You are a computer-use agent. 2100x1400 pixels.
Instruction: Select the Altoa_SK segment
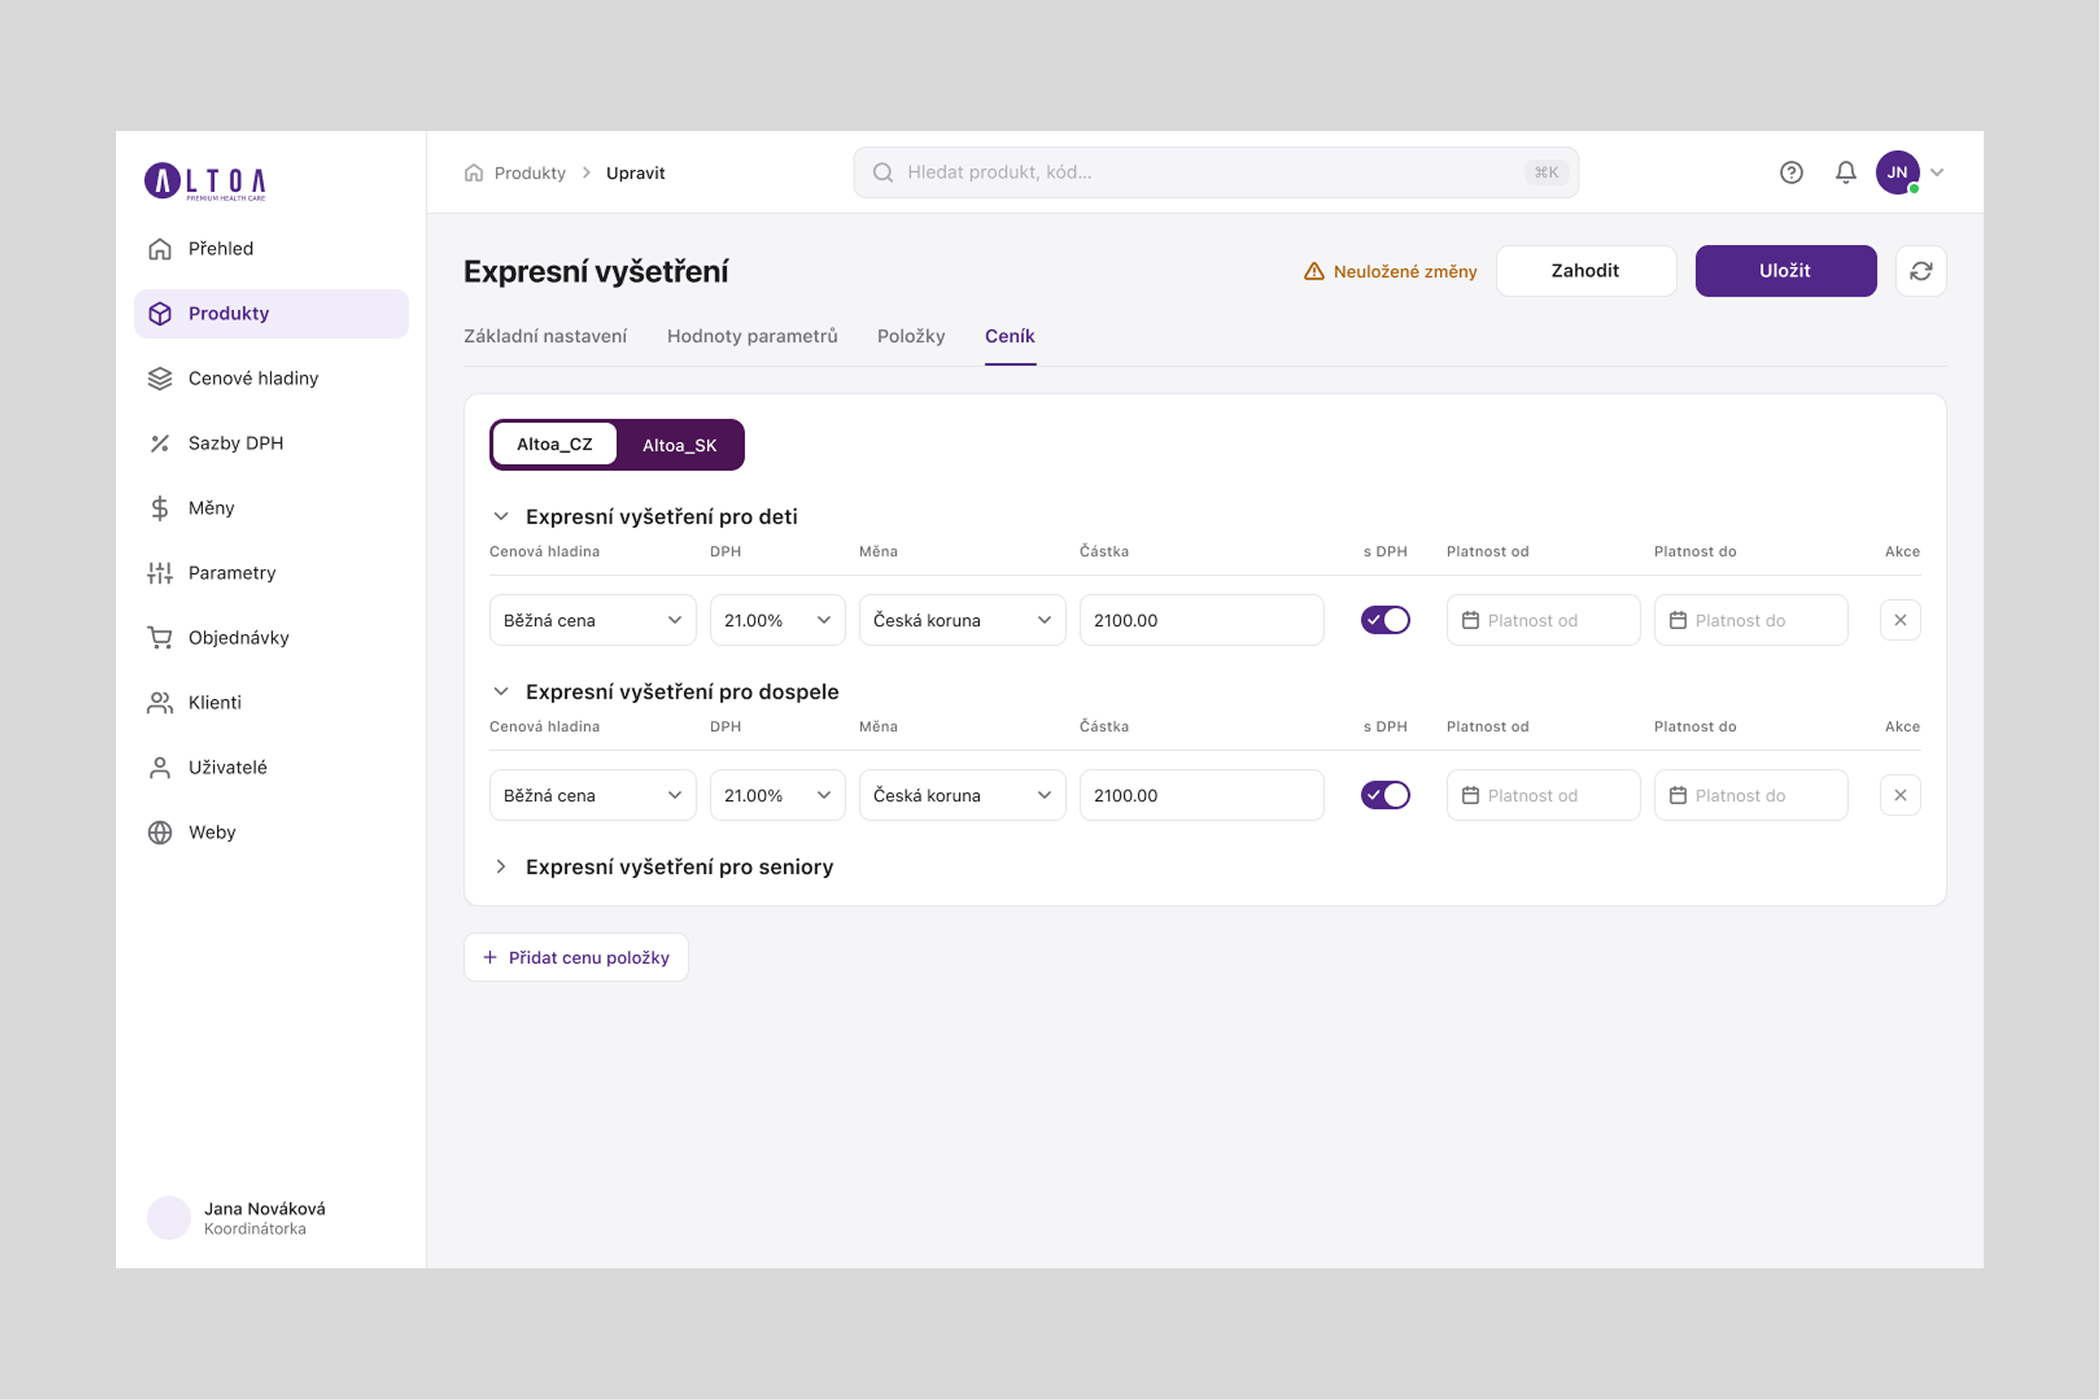pyautogui.click(x=679, y=445)
